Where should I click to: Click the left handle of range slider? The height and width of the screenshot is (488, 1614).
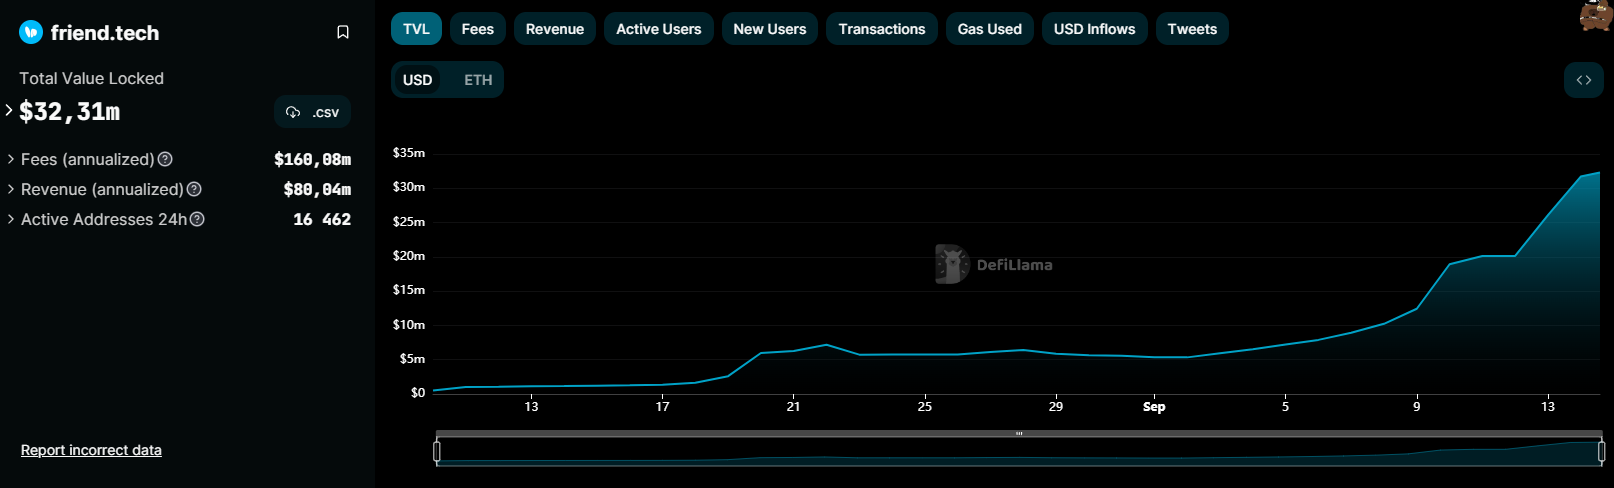437,452
